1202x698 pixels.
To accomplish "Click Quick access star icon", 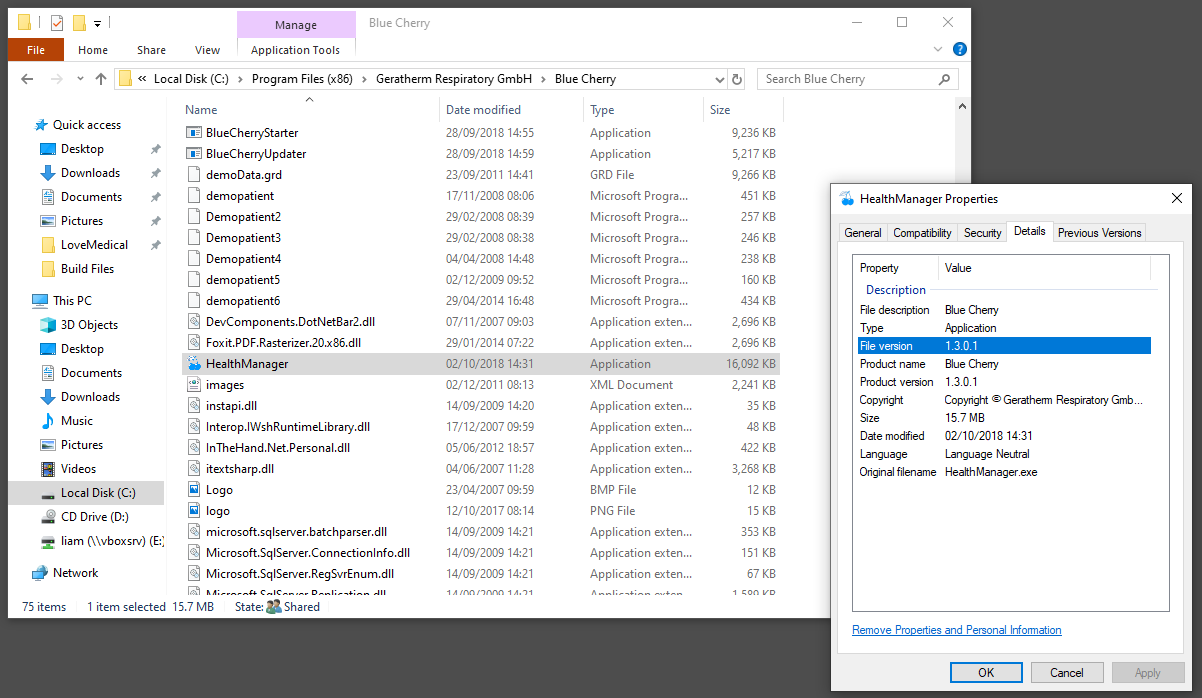I will 41,125.
